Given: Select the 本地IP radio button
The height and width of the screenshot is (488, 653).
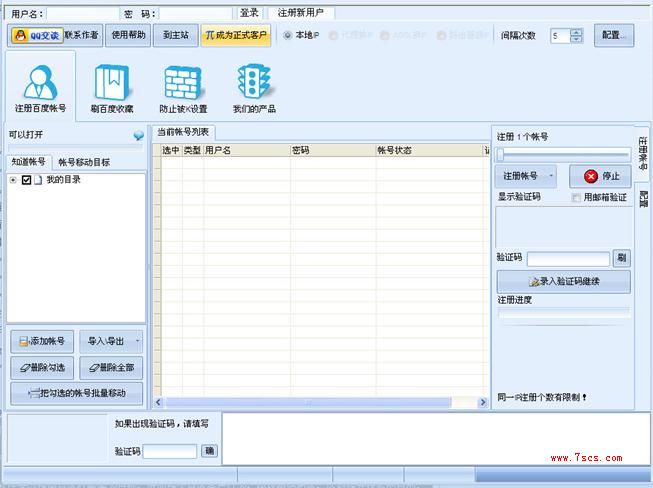Looking at the screenshot, I should point(289,35).
